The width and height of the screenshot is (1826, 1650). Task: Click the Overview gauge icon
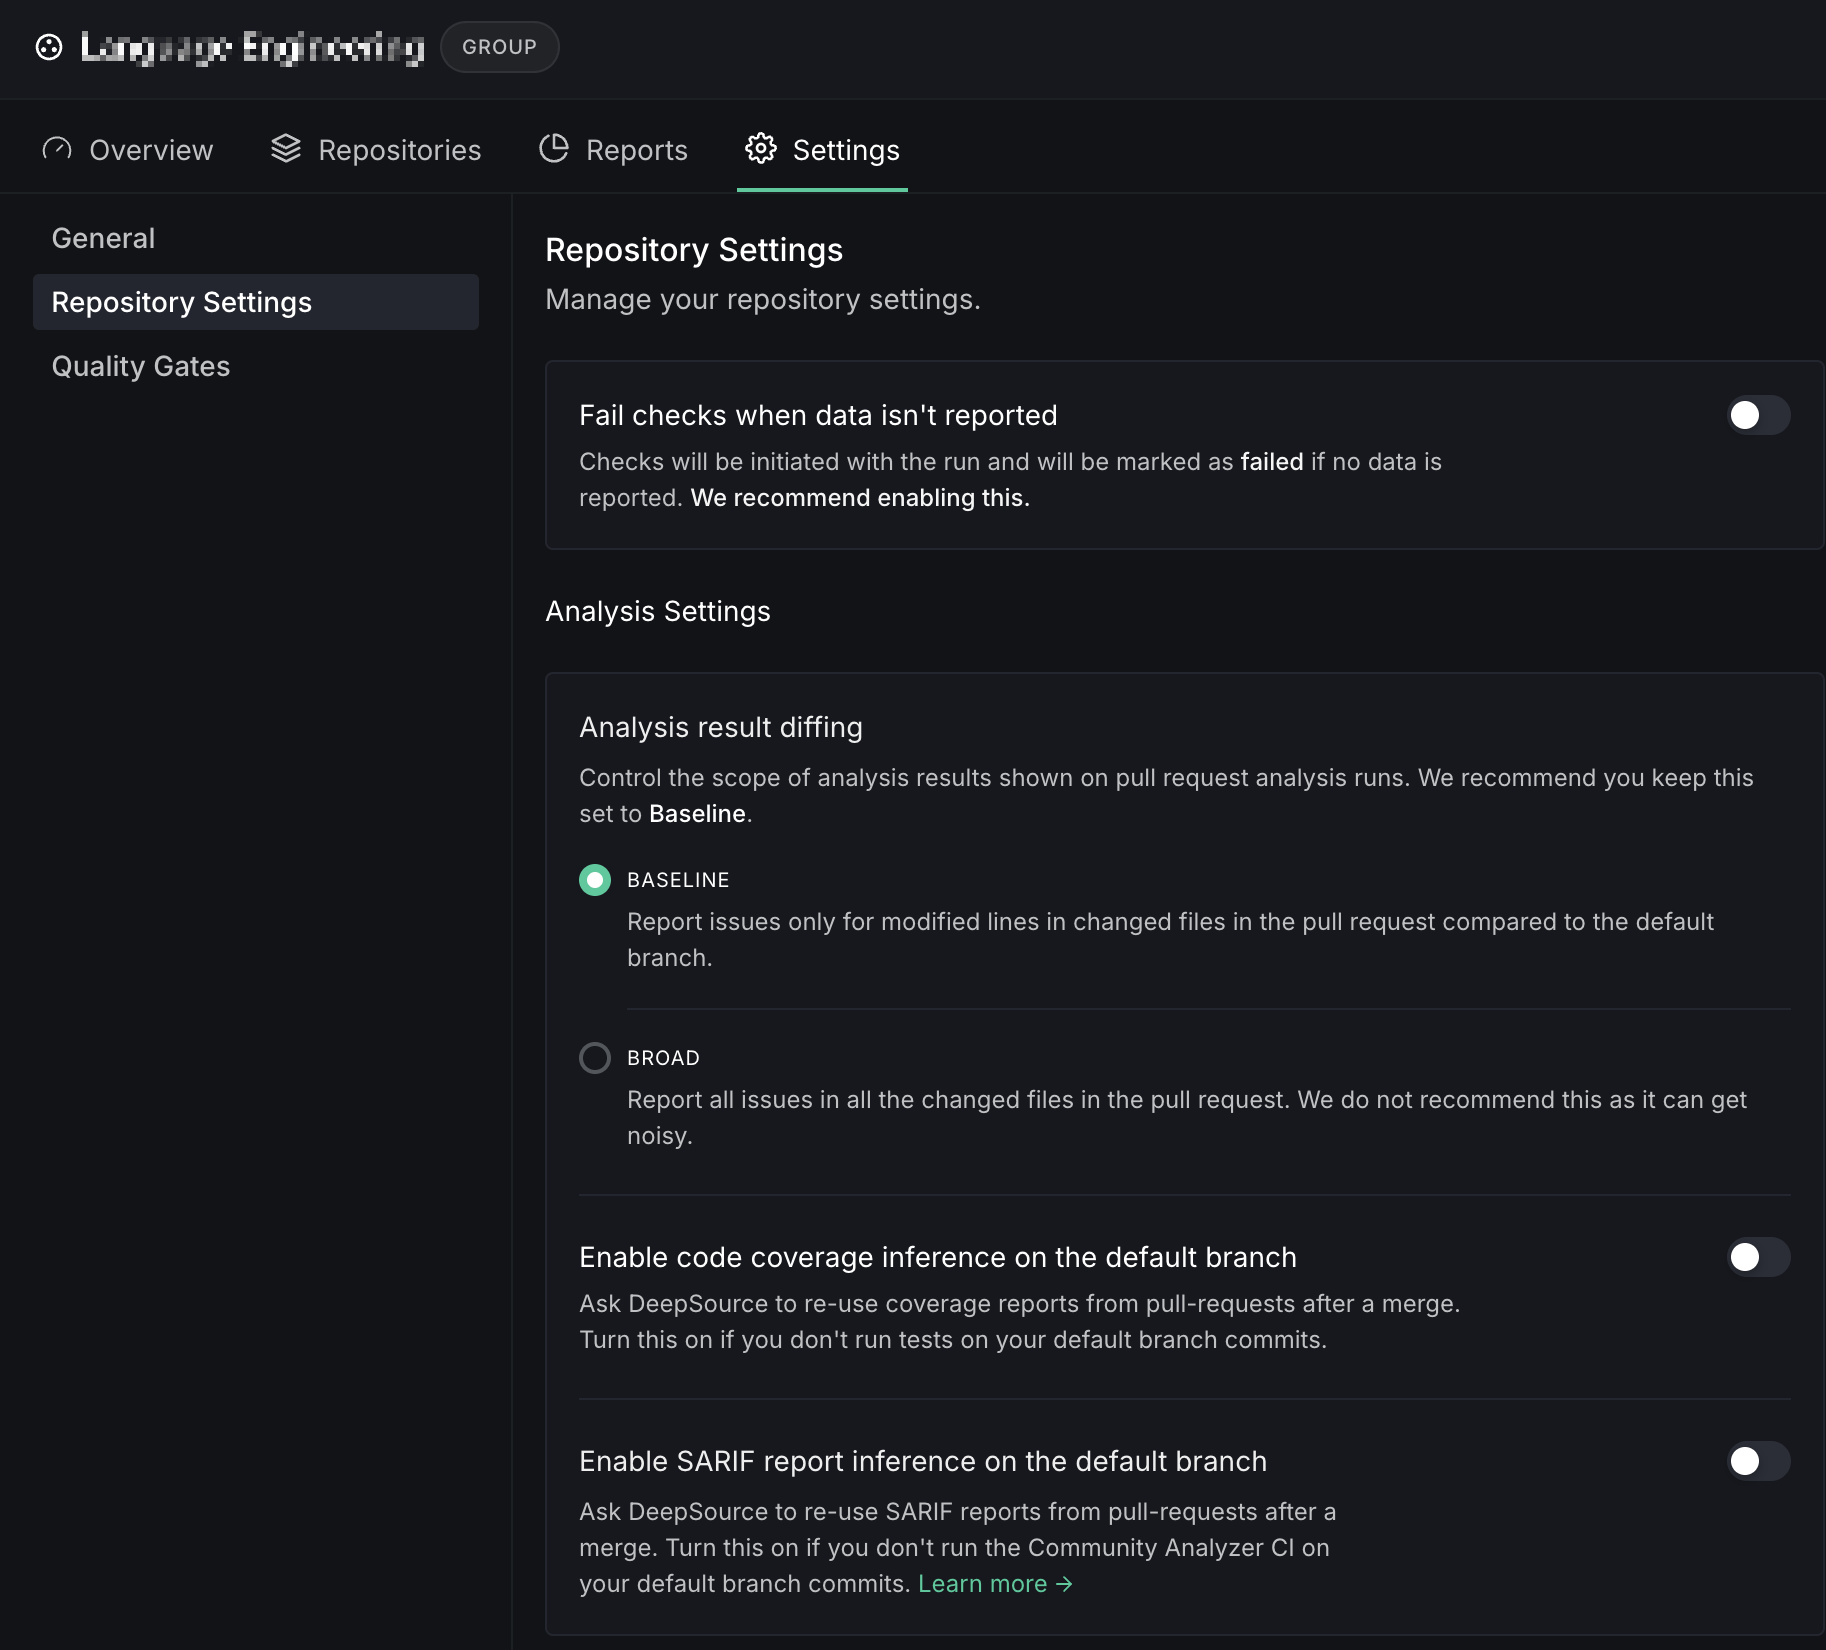[x=57, y=149]
